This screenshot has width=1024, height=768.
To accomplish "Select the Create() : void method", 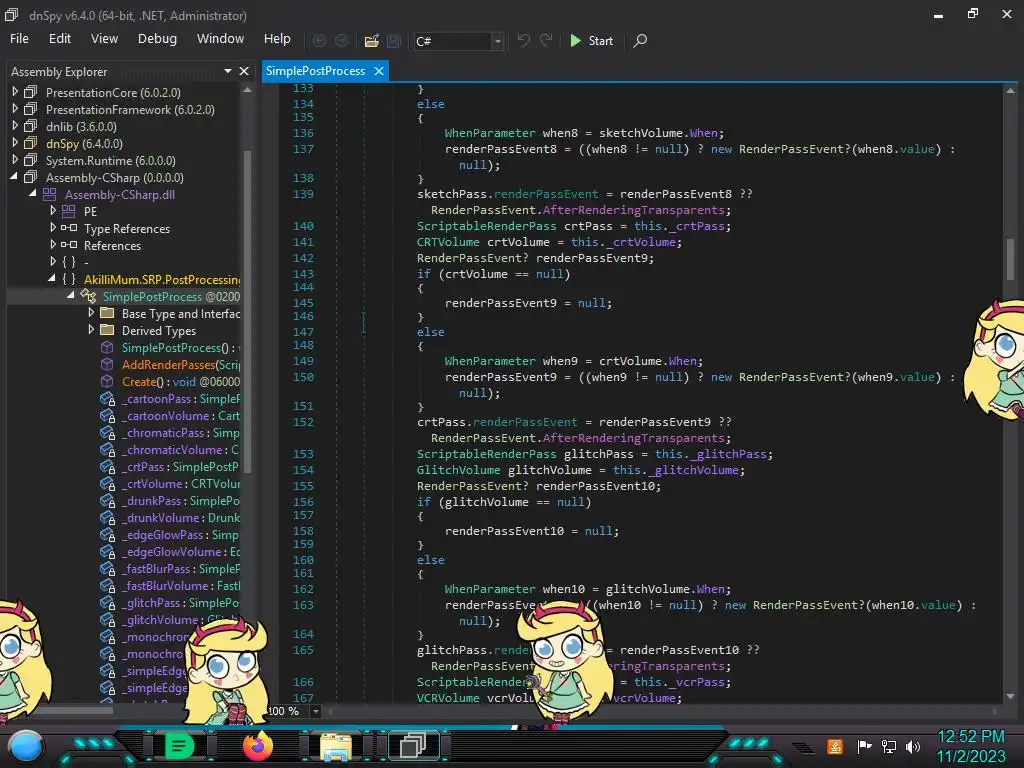I will point(180,381).
